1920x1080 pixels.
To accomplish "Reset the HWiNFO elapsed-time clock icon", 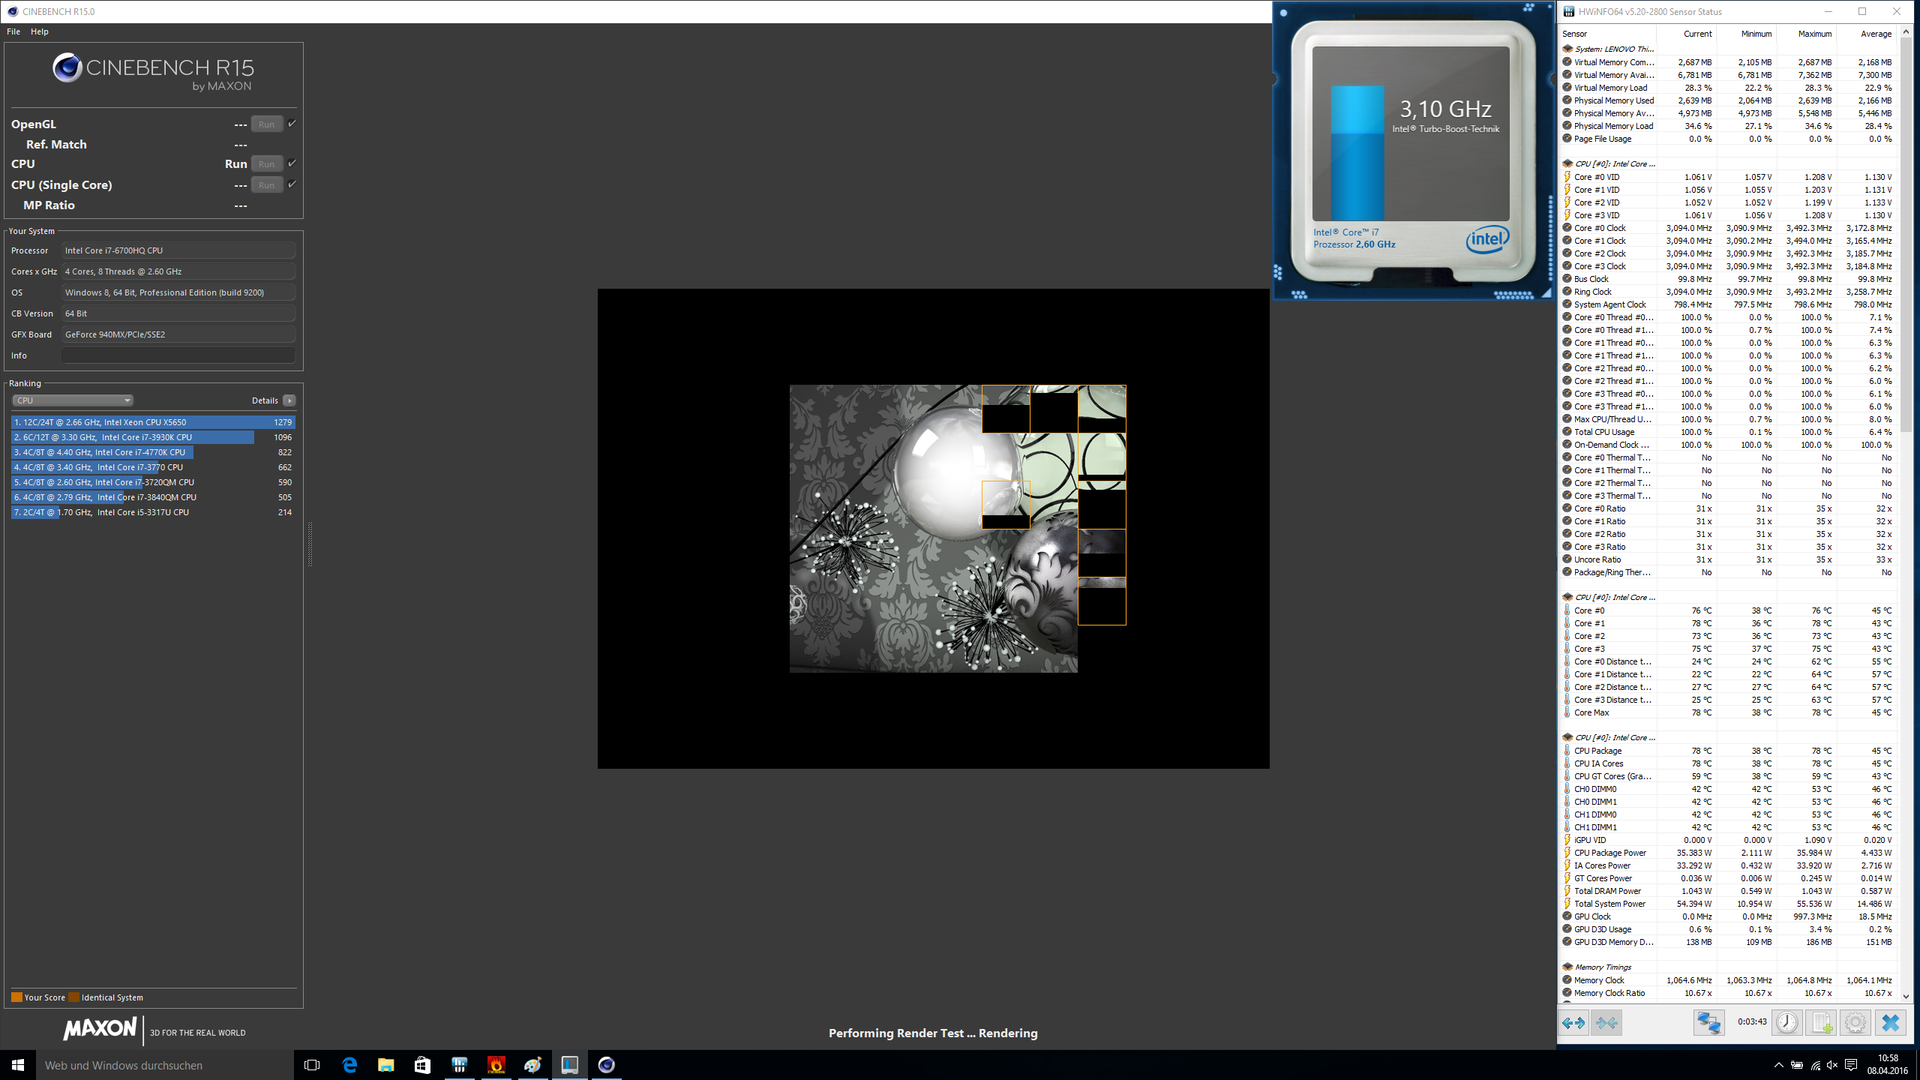I will tap(1787, 1023).
